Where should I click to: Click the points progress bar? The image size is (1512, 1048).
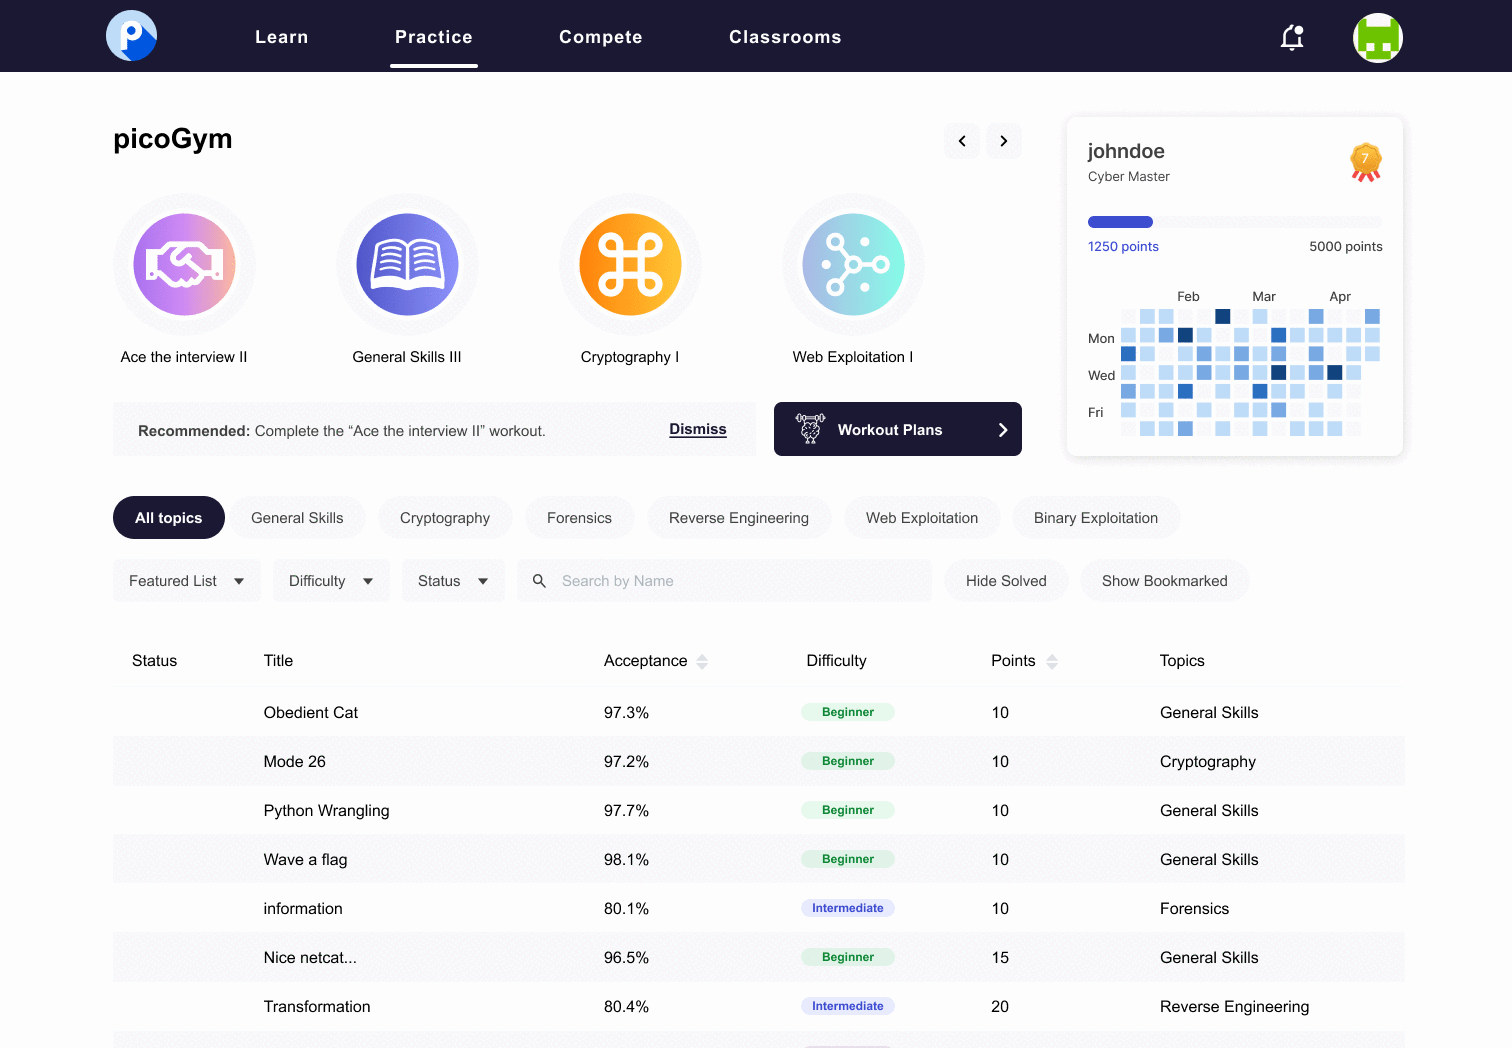1235,222
